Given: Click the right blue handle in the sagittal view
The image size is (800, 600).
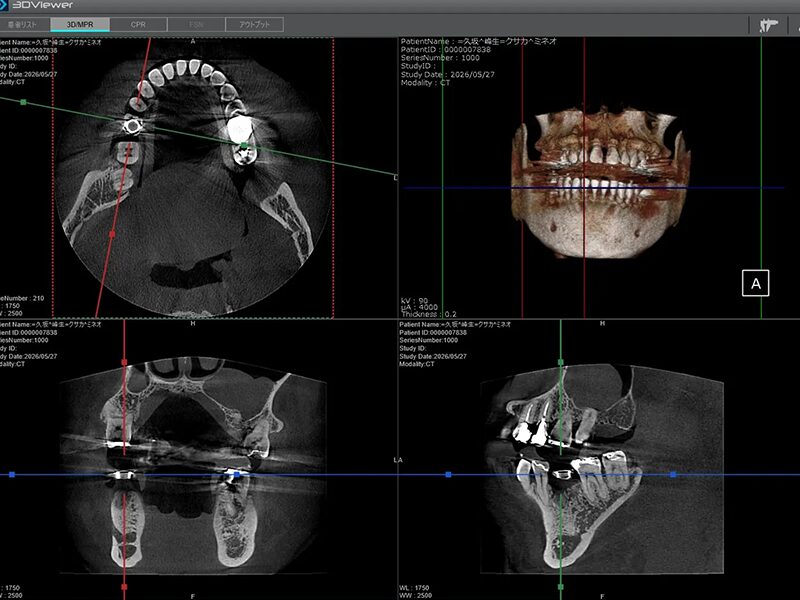Looking at the screenshot, I should [x=673, y=474].
